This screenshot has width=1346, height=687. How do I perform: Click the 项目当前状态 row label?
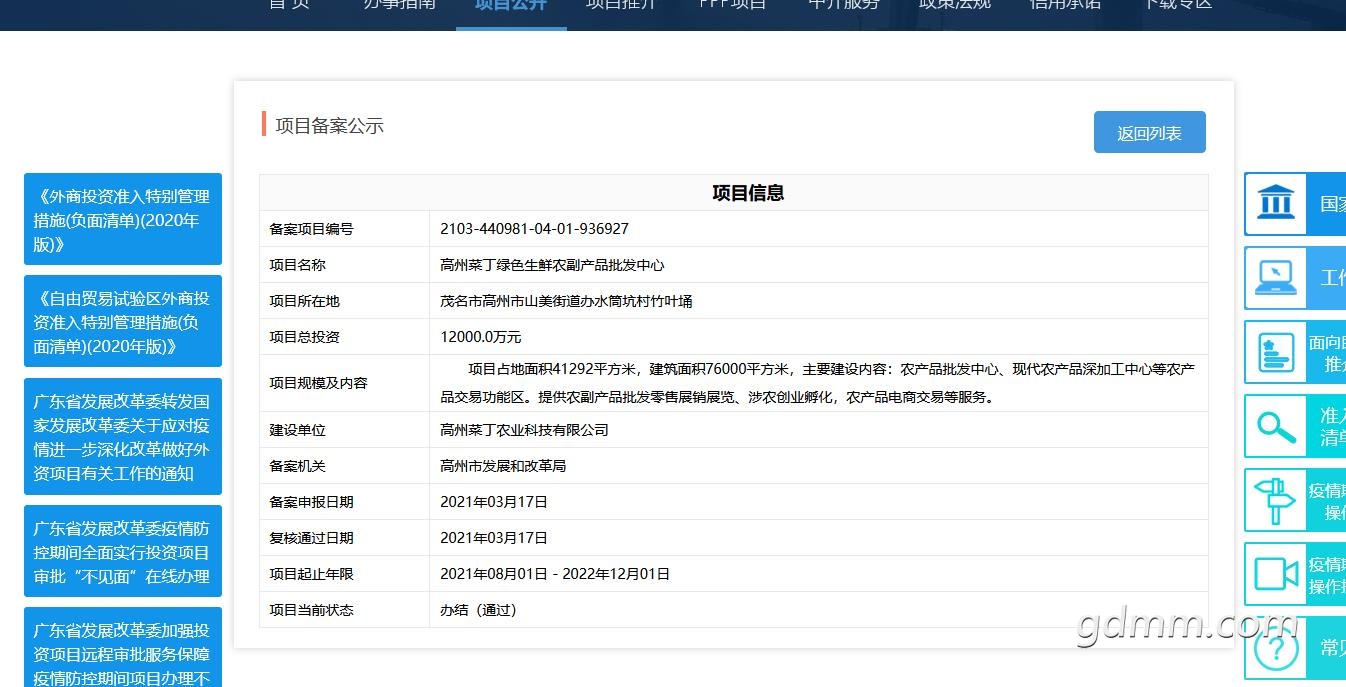click(x=311, y=610)
